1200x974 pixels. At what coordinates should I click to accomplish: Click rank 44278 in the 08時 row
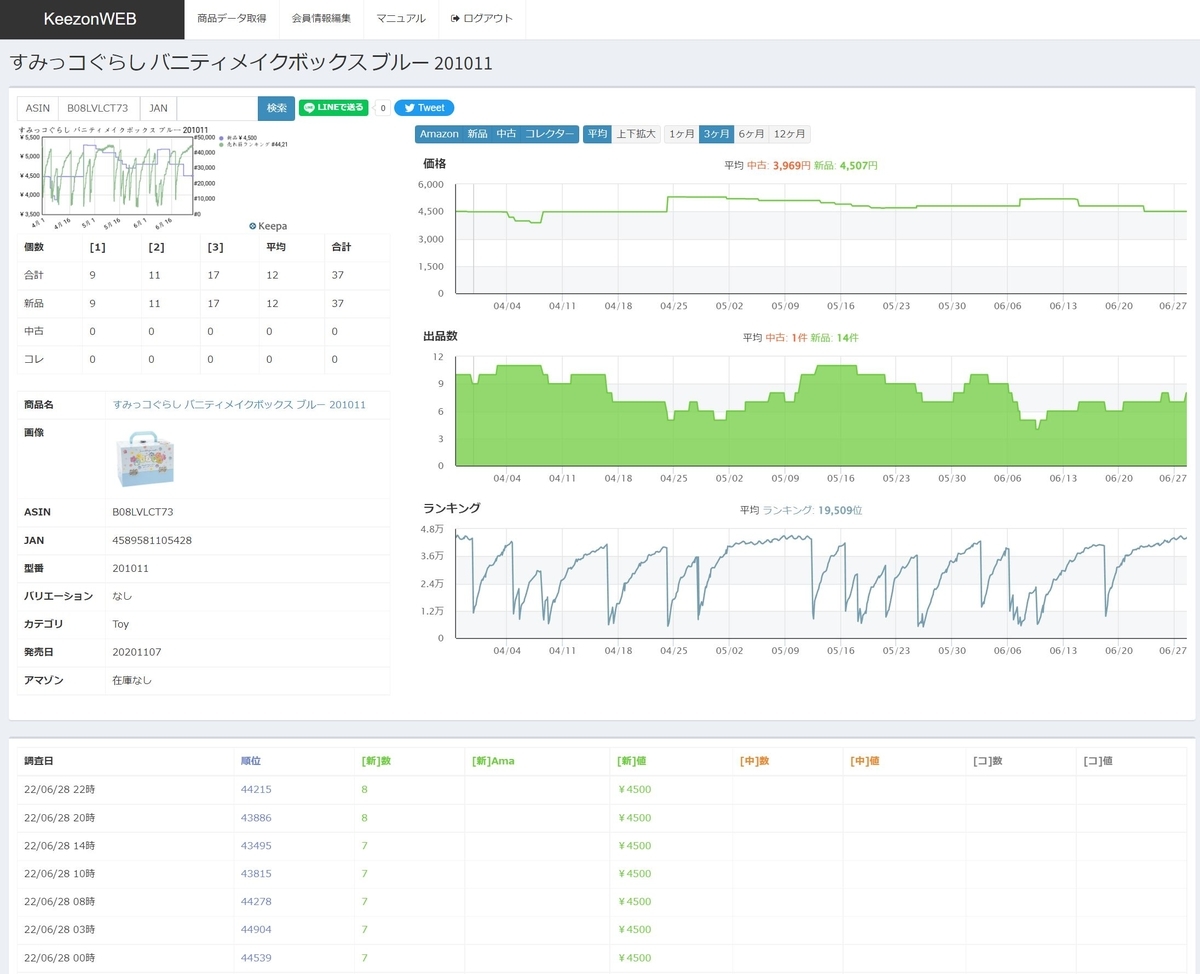click(x=256, y=902)
